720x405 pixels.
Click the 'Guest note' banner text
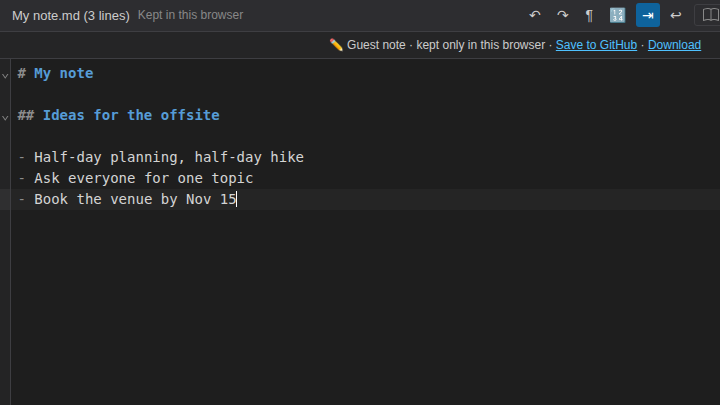(376, 45)
